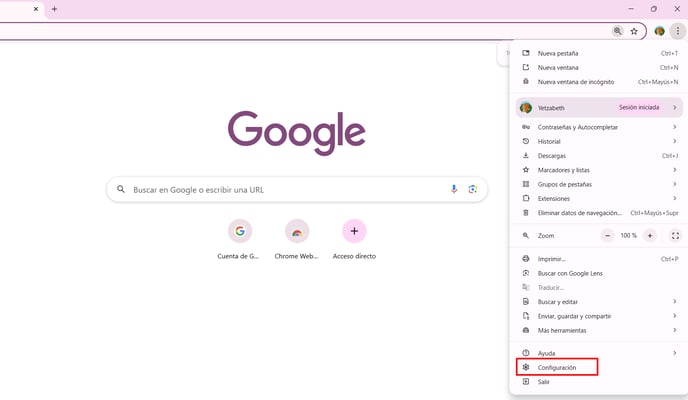
Task: Click the zoom magnifier icon in the address bar
Action: point(617,31)
